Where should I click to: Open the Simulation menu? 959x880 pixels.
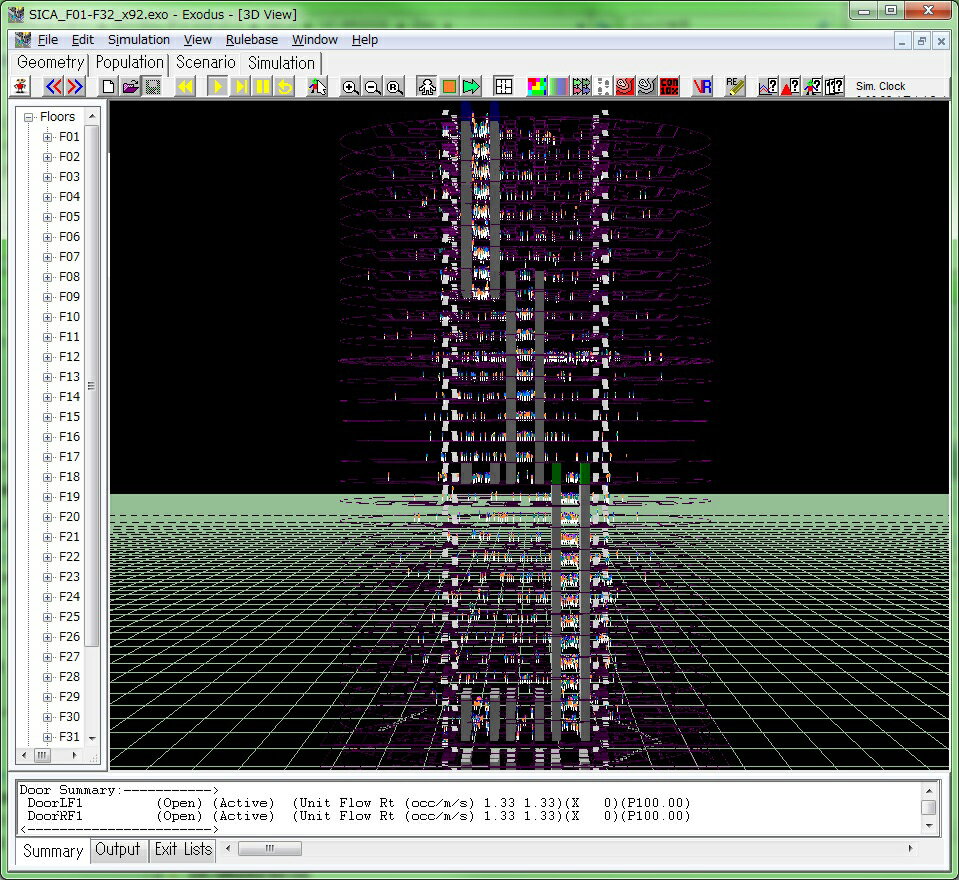(x=139, y=40)
